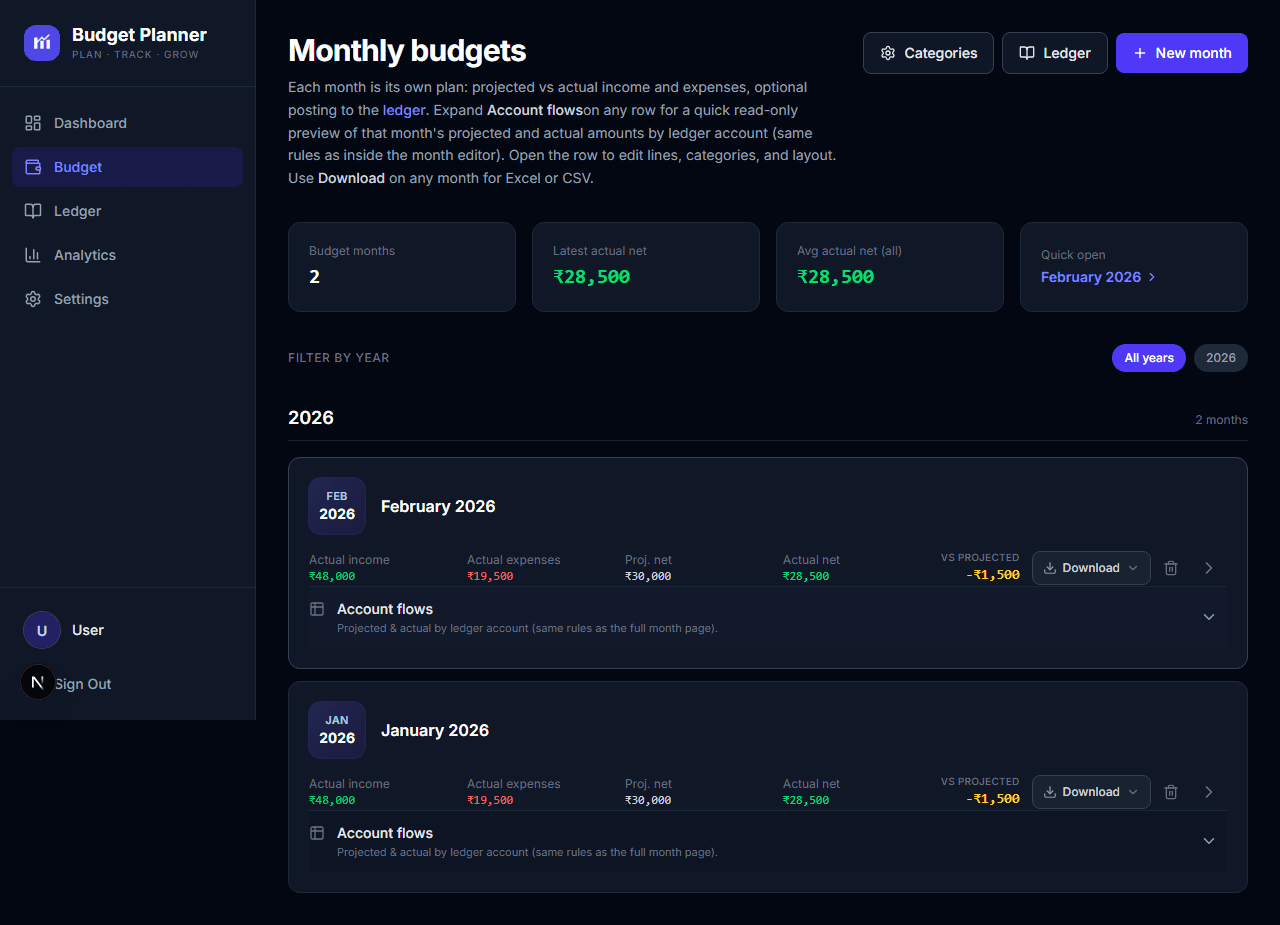Viewport: 1280px width, 925px height.
Task: Click the Analytics bar chart icon
Action: pyautogui.click(x=33, y=255)
